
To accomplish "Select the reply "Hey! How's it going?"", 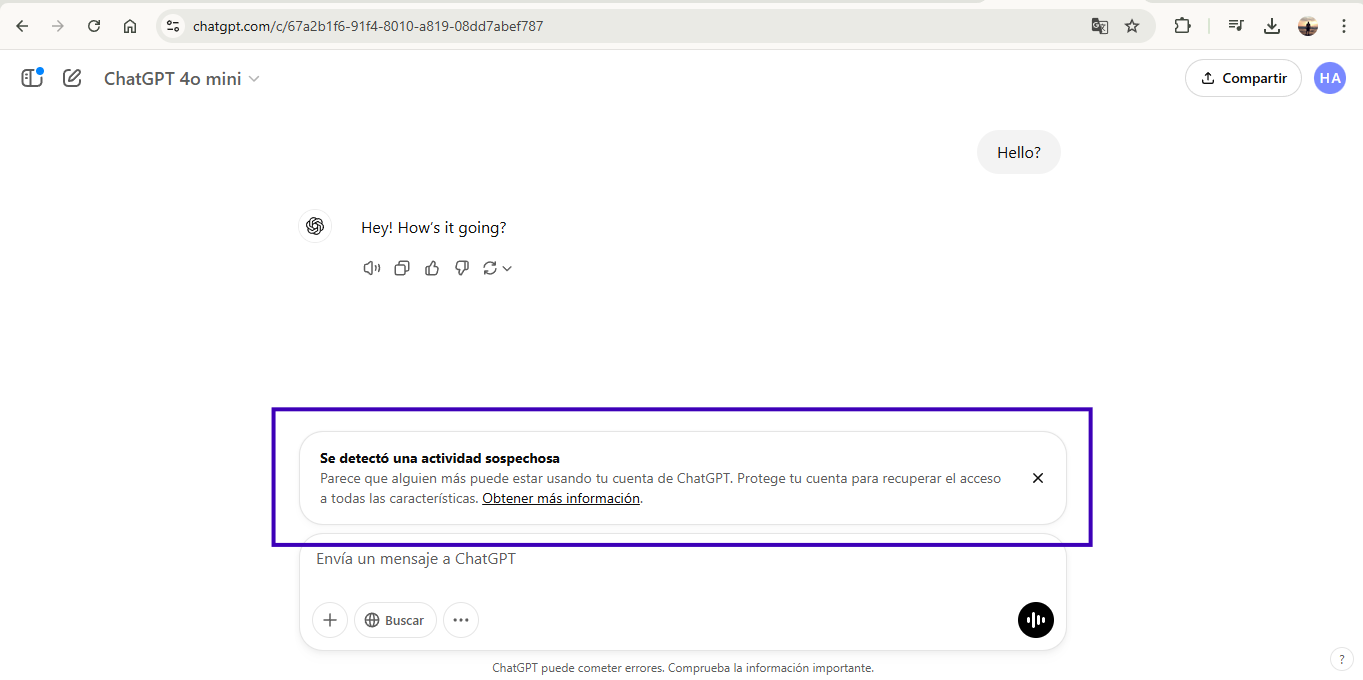I will point(434,228).
